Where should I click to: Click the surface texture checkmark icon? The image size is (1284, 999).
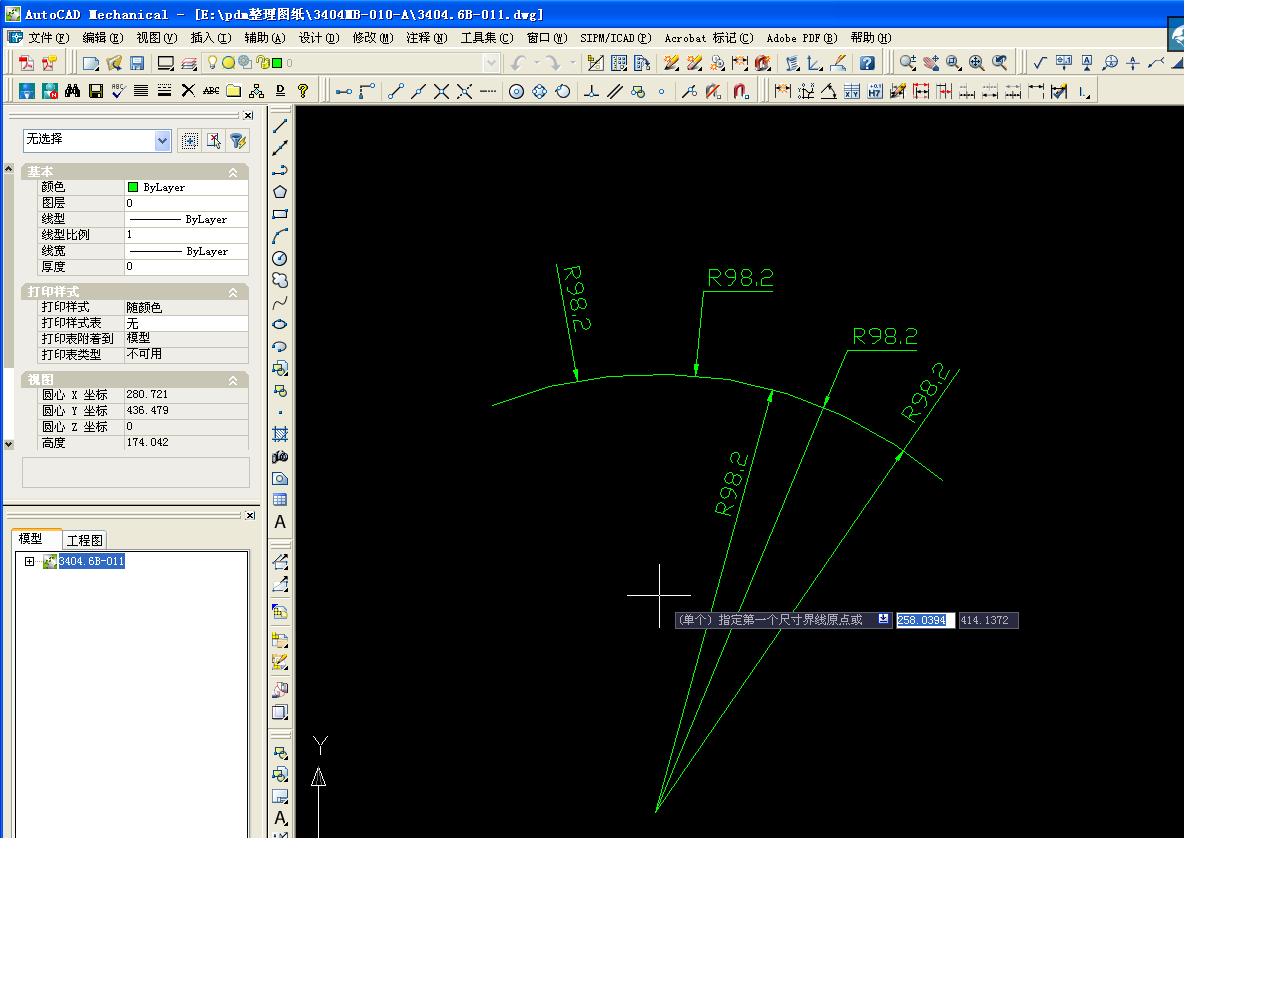(x=1040, y=63)
